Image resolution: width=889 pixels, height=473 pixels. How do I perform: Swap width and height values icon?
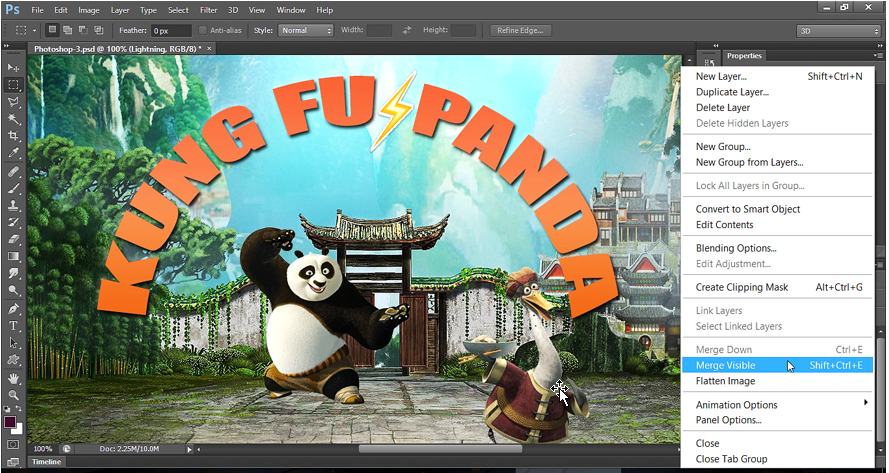click(407, 31)
